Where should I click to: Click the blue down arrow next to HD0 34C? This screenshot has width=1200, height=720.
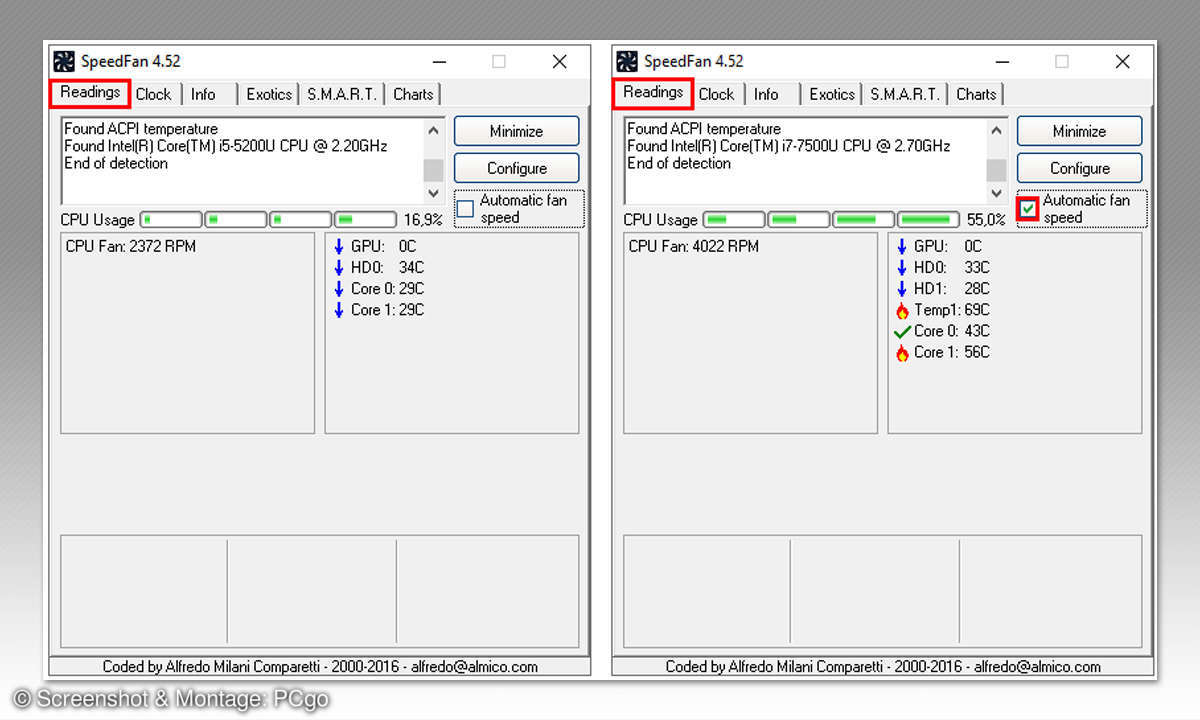click(339, 267)
